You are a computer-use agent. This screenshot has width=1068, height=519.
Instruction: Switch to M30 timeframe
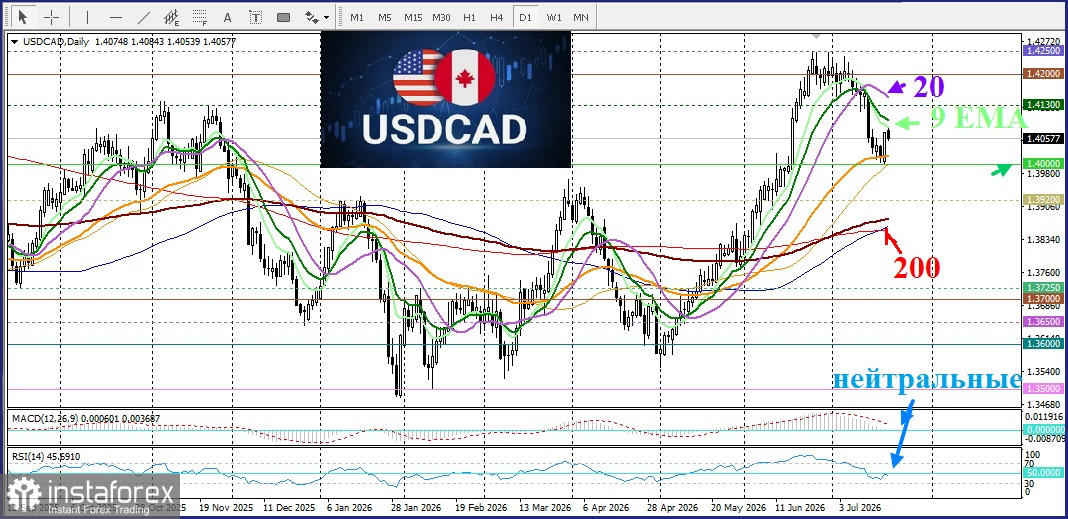pyautogui.click(x=441, y=17)
